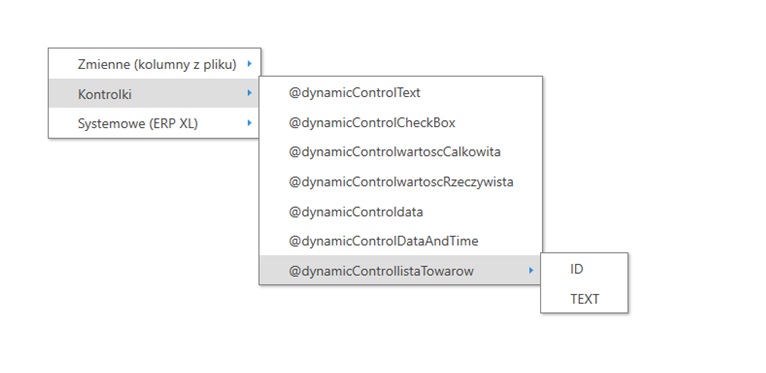
Task: Click the arrow beside Kontrolki
Action: point(250,93)
